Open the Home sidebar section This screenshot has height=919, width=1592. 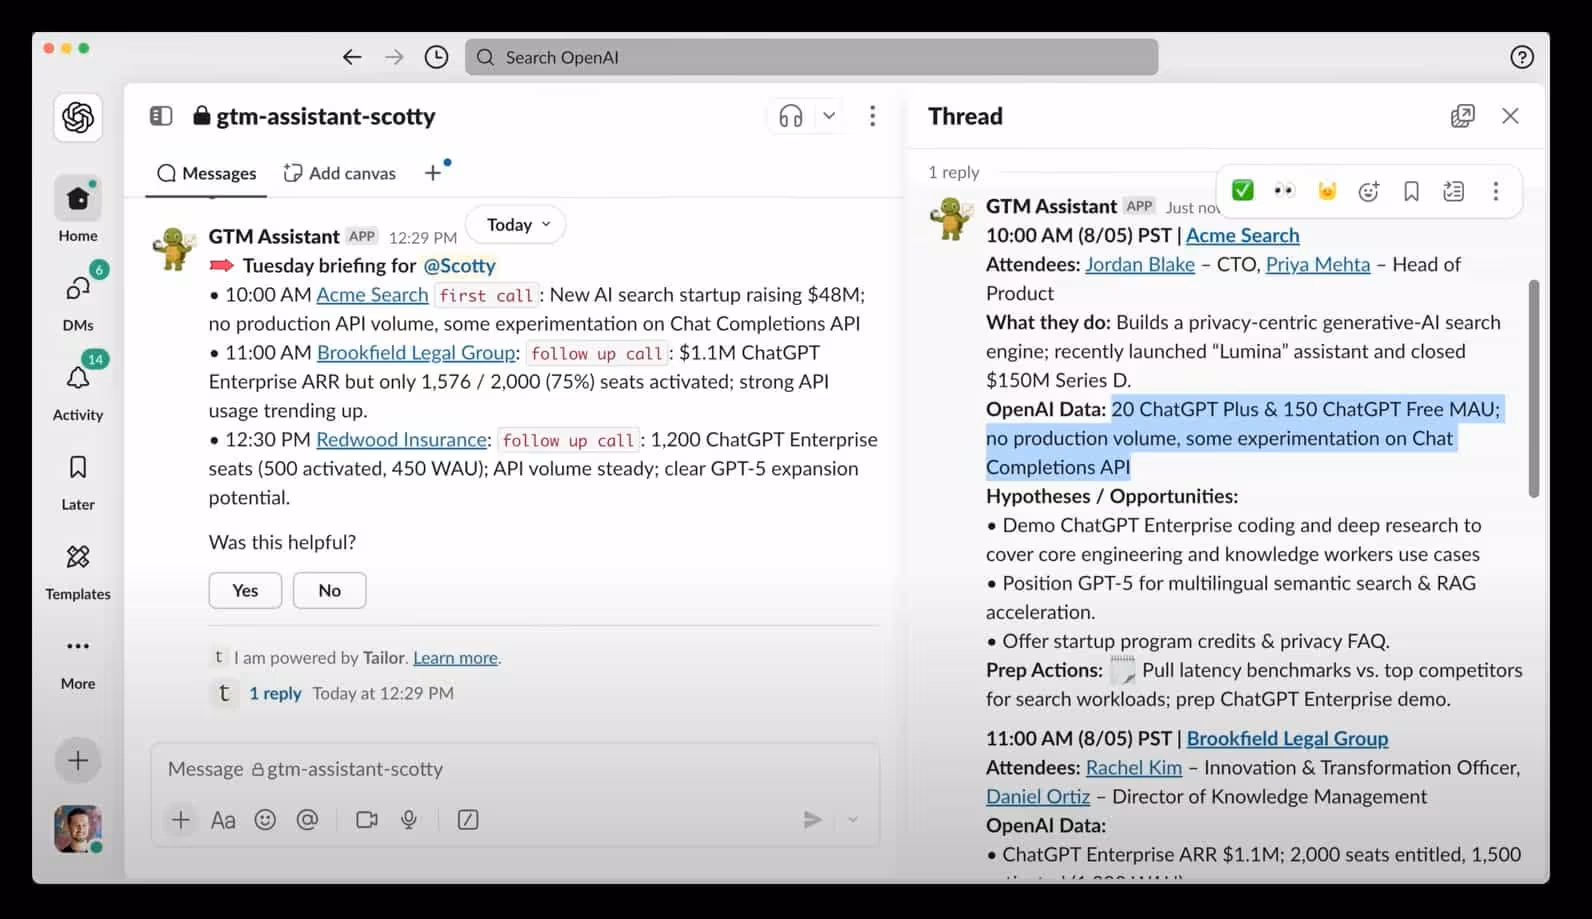pos(78,209)
